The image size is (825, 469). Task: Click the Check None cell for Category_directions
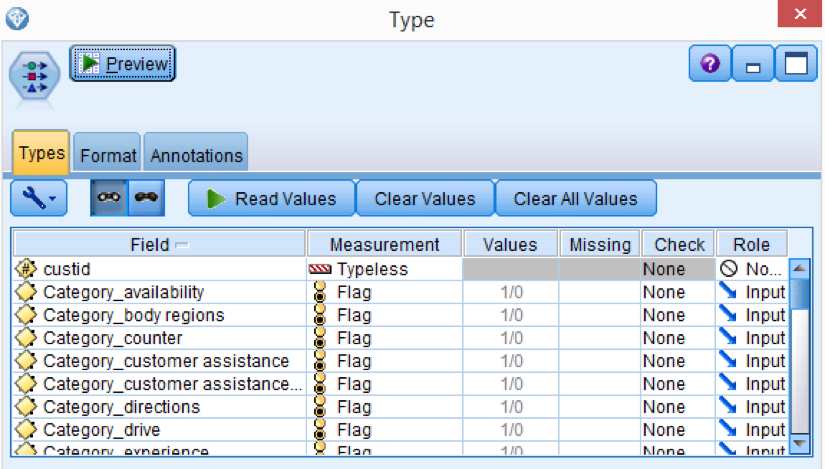678,407
